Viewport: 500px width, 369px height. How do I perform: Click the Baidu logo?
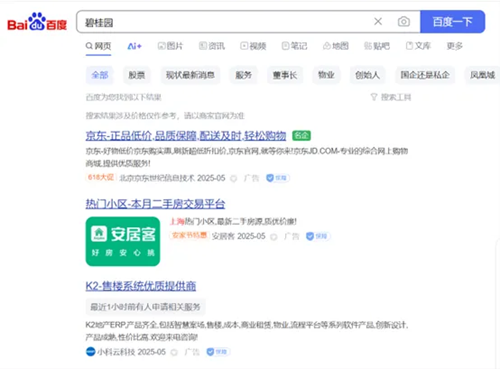point(37,22)
